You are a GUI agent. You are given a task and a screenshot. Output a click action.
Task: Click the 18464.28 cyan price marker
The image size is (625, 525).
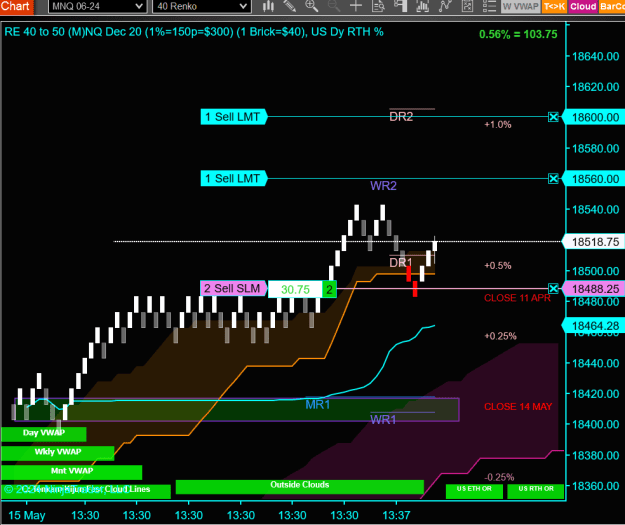(595, 326)
